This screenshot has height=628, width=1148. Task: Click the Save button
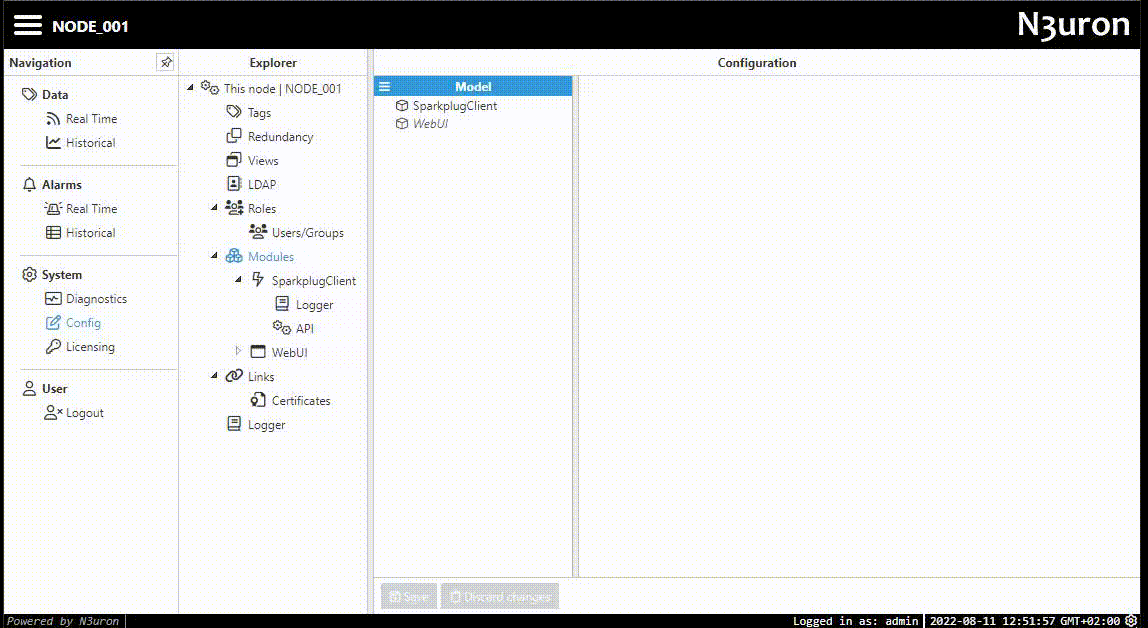[x=409, y=597]
